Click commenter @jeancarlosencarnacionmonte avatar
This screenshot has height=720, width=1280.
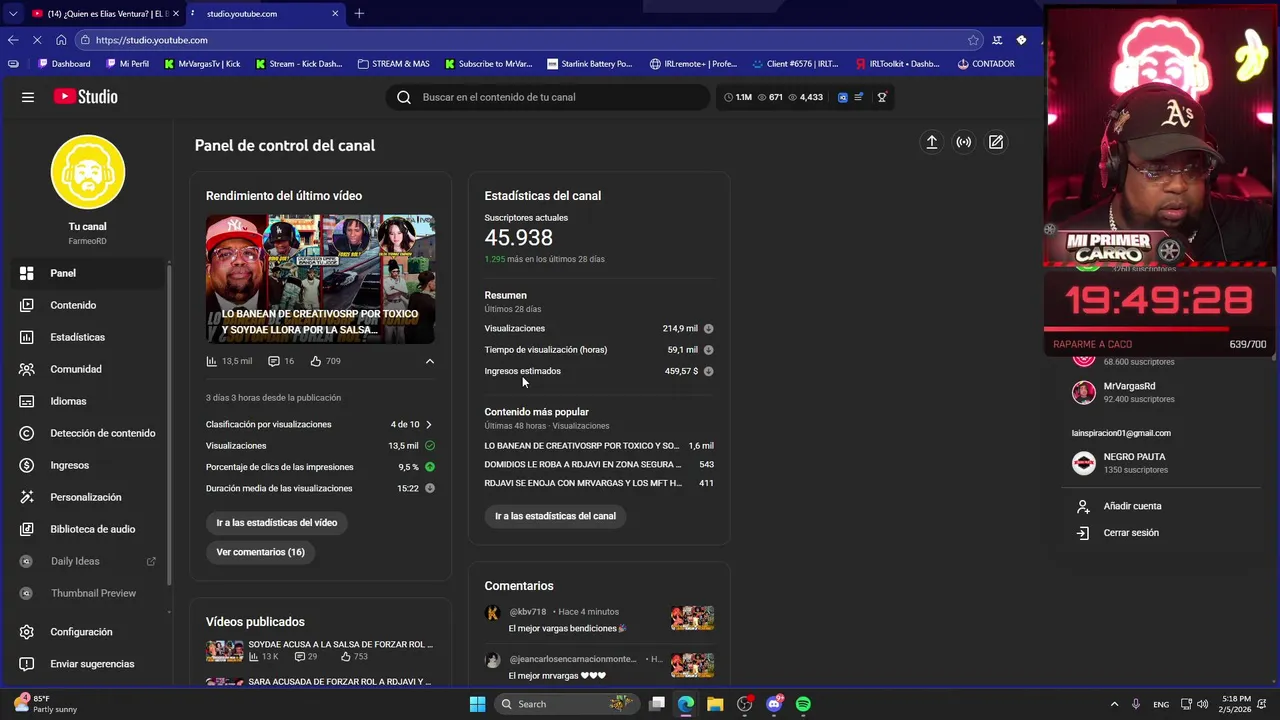tap(492, 660)
